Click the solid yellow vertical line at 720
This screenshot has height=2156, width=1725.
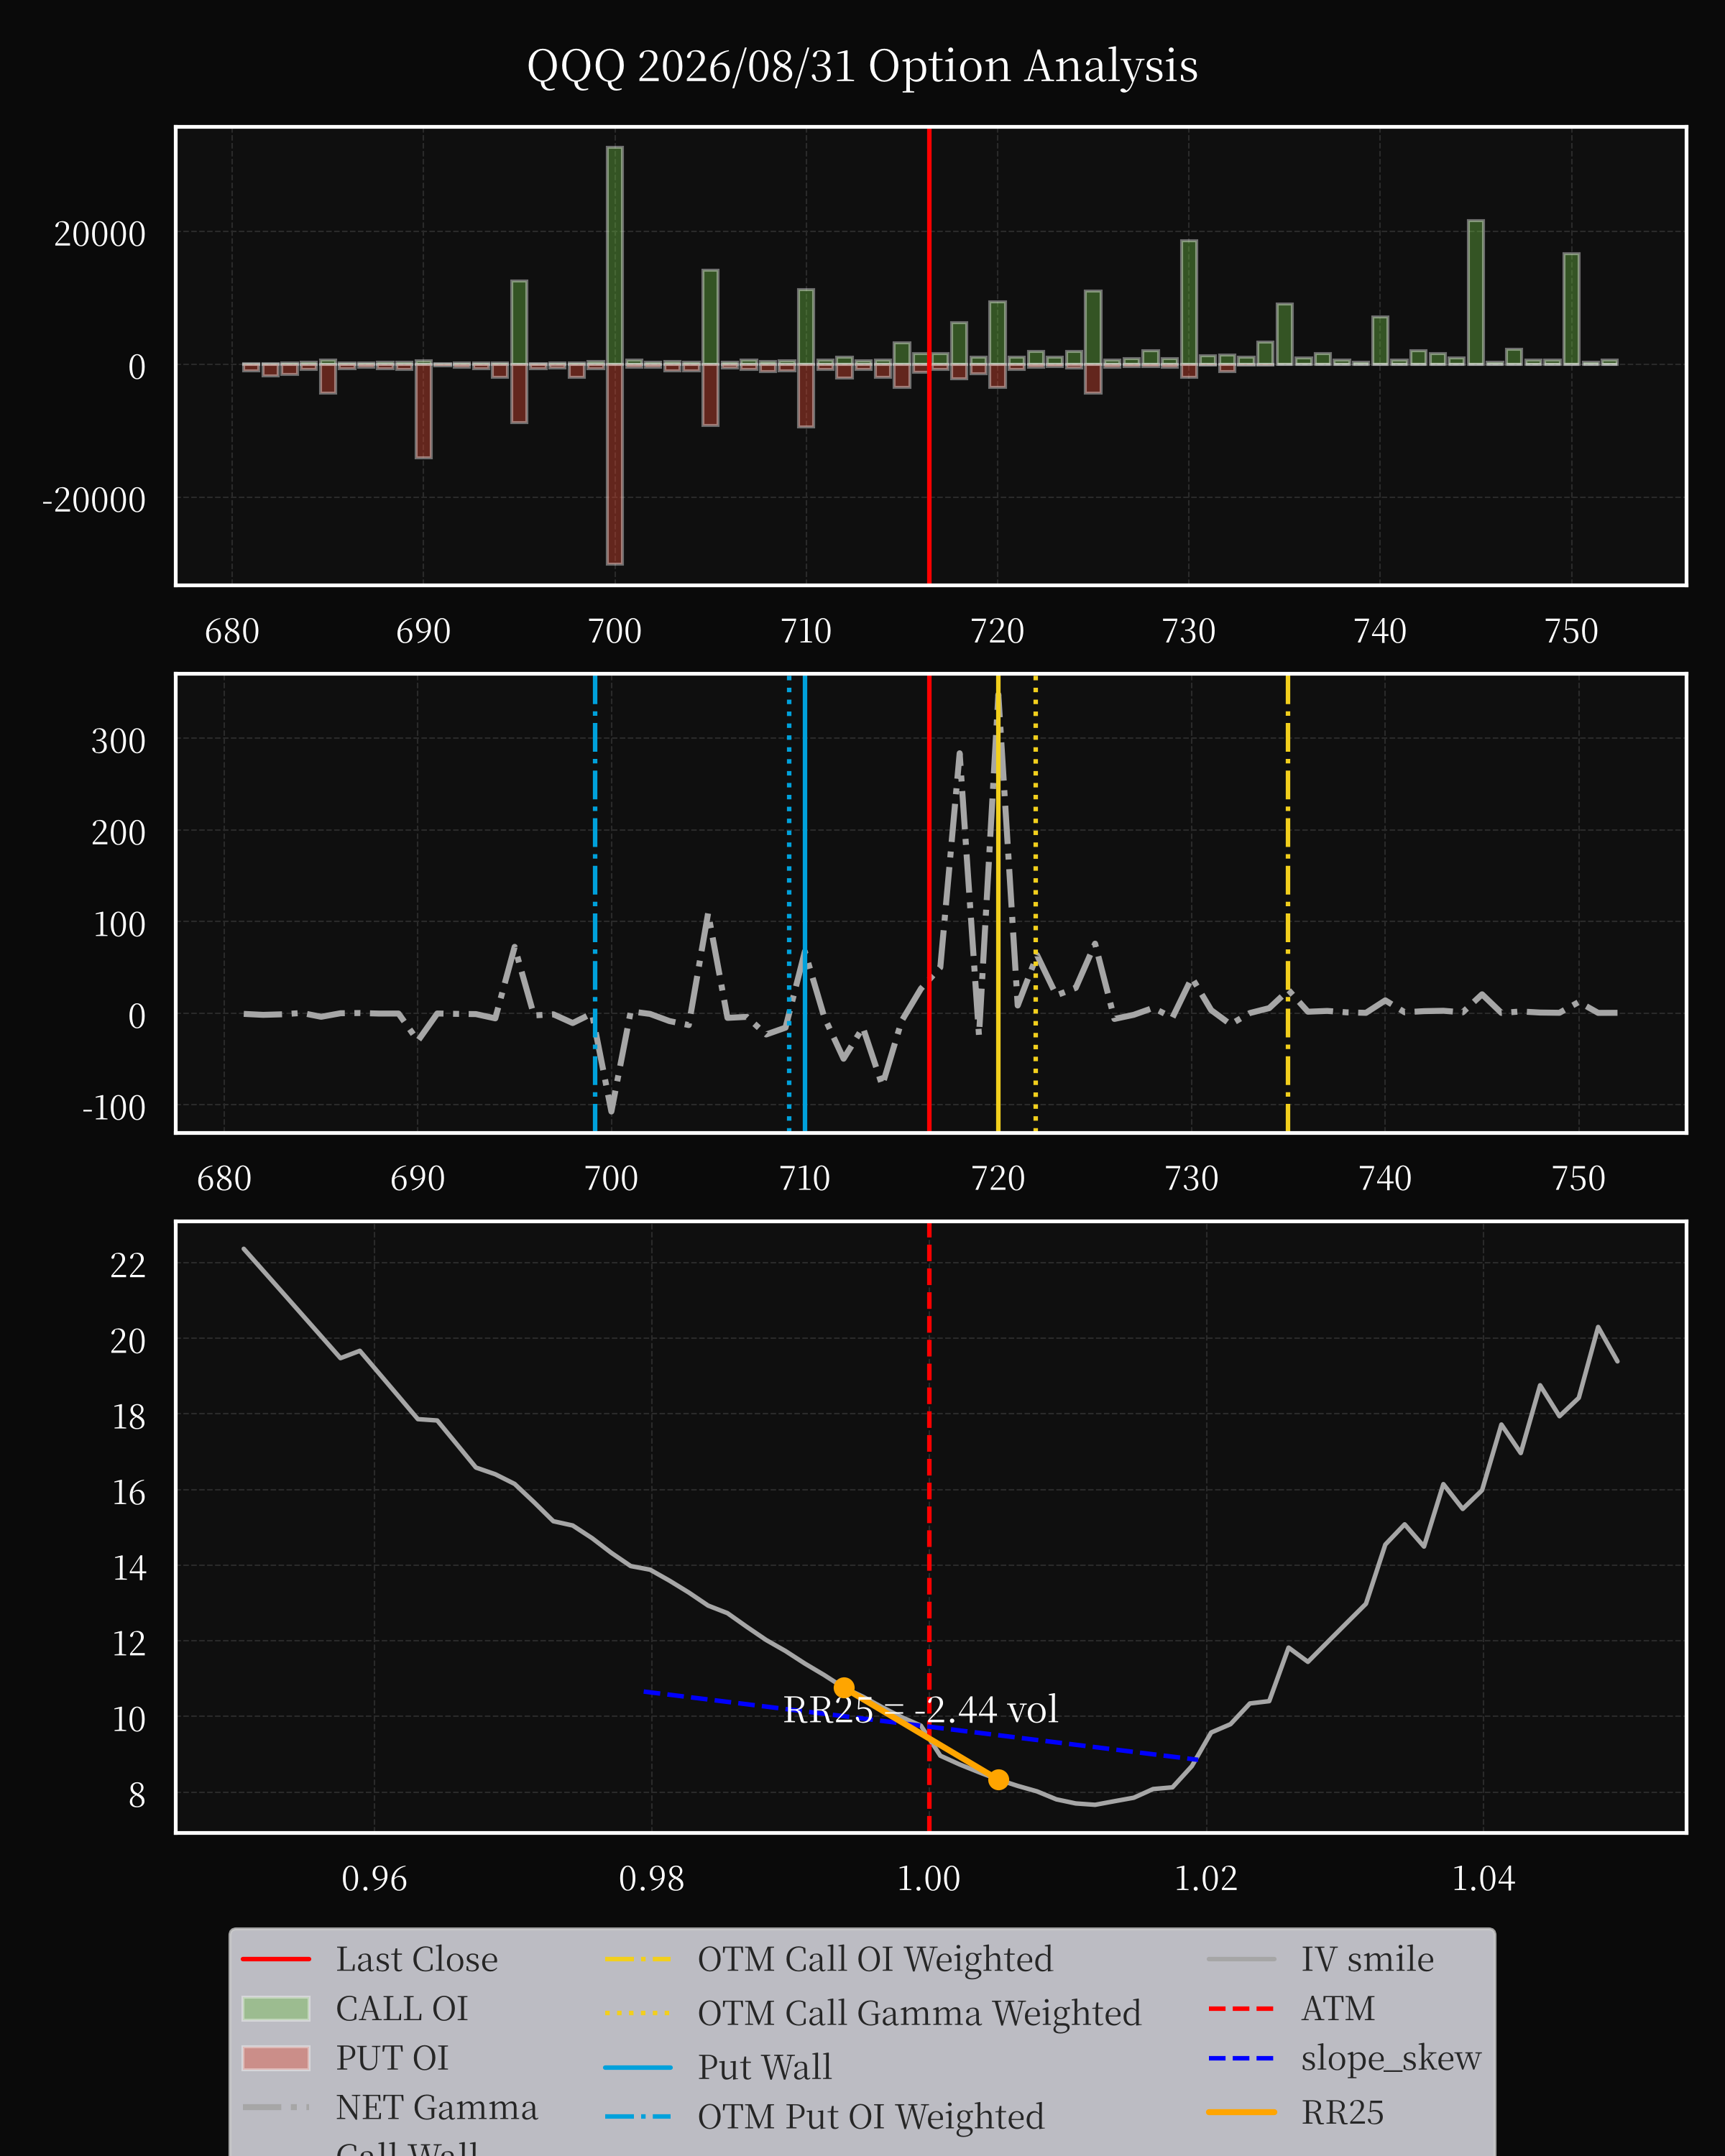pyautogui.click(x=998, y=904)
